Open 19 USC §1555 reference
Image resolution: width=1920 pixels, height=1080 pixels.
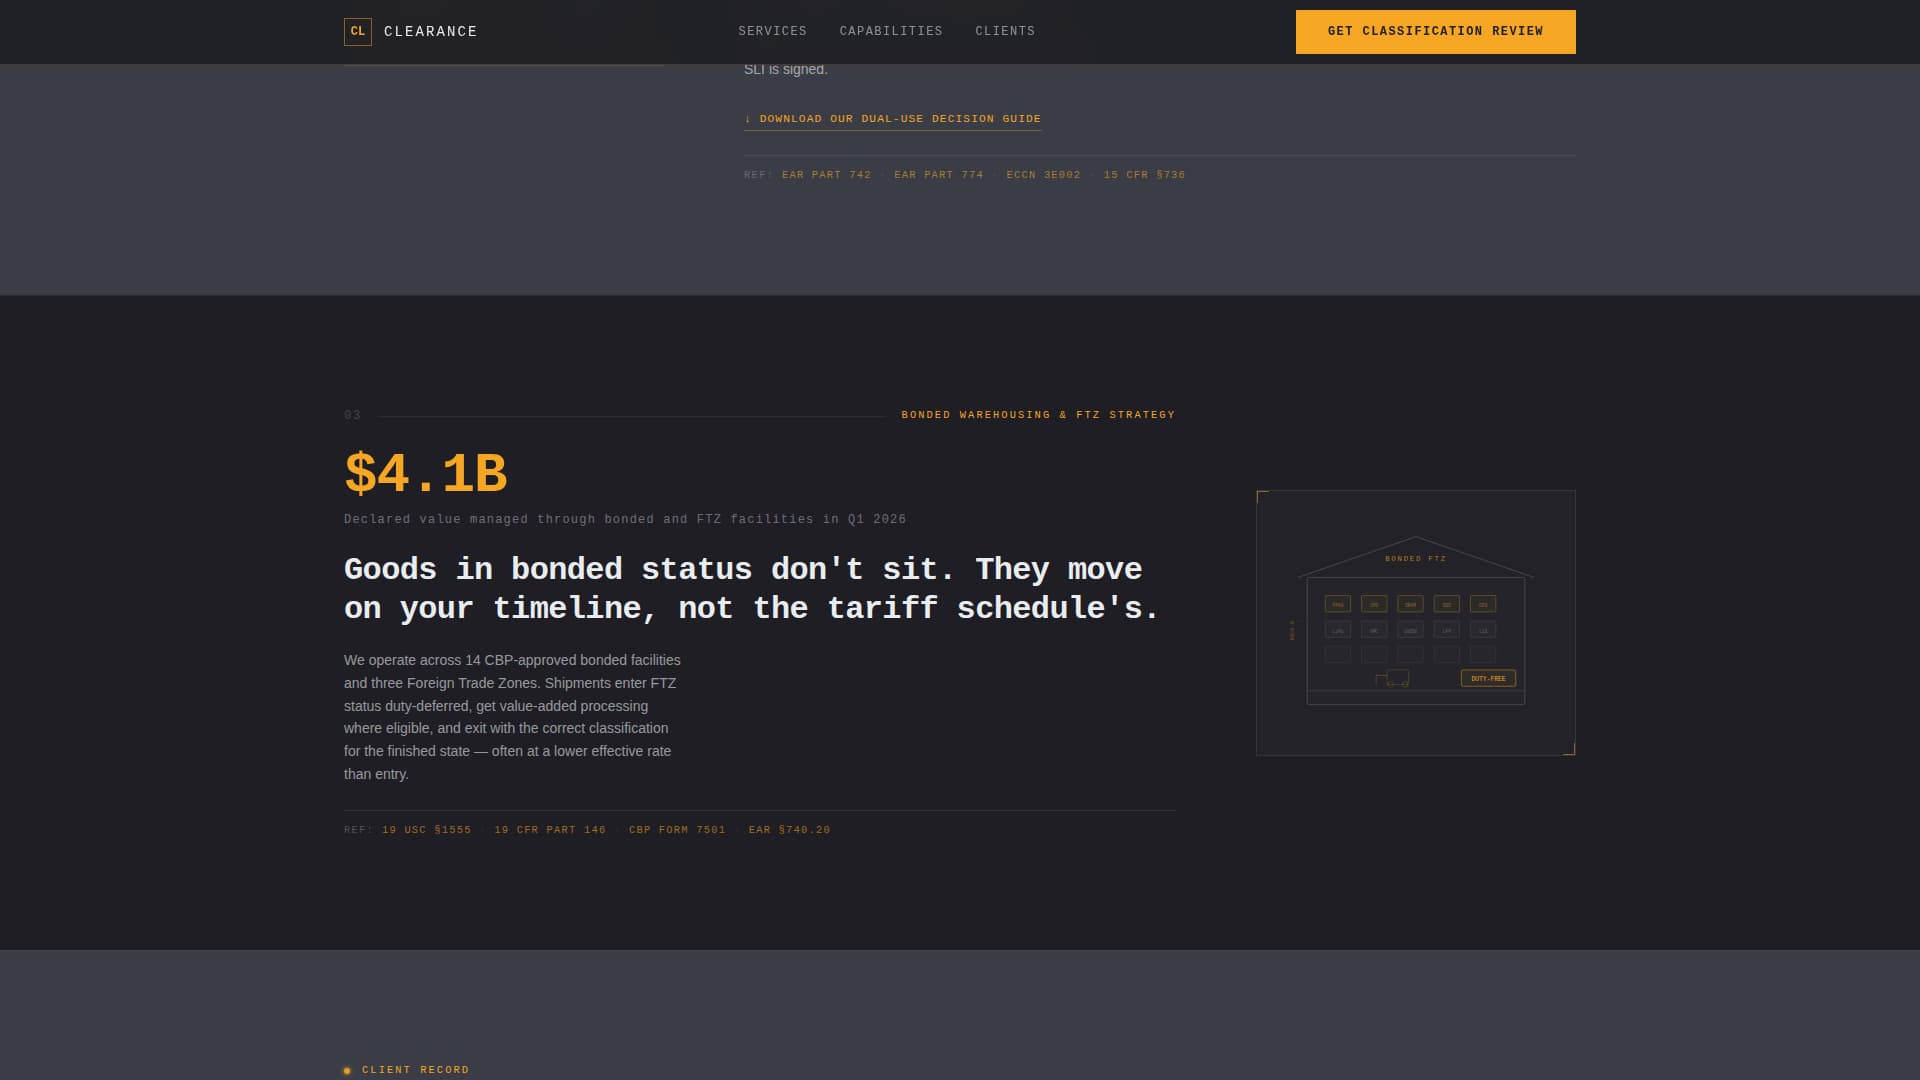point(426,830)
